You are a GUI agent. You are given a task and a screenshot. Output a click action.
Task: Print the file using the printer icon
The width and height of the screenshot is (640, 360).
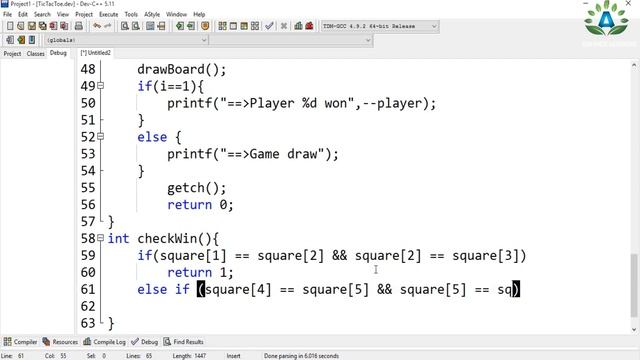(79, 26)
